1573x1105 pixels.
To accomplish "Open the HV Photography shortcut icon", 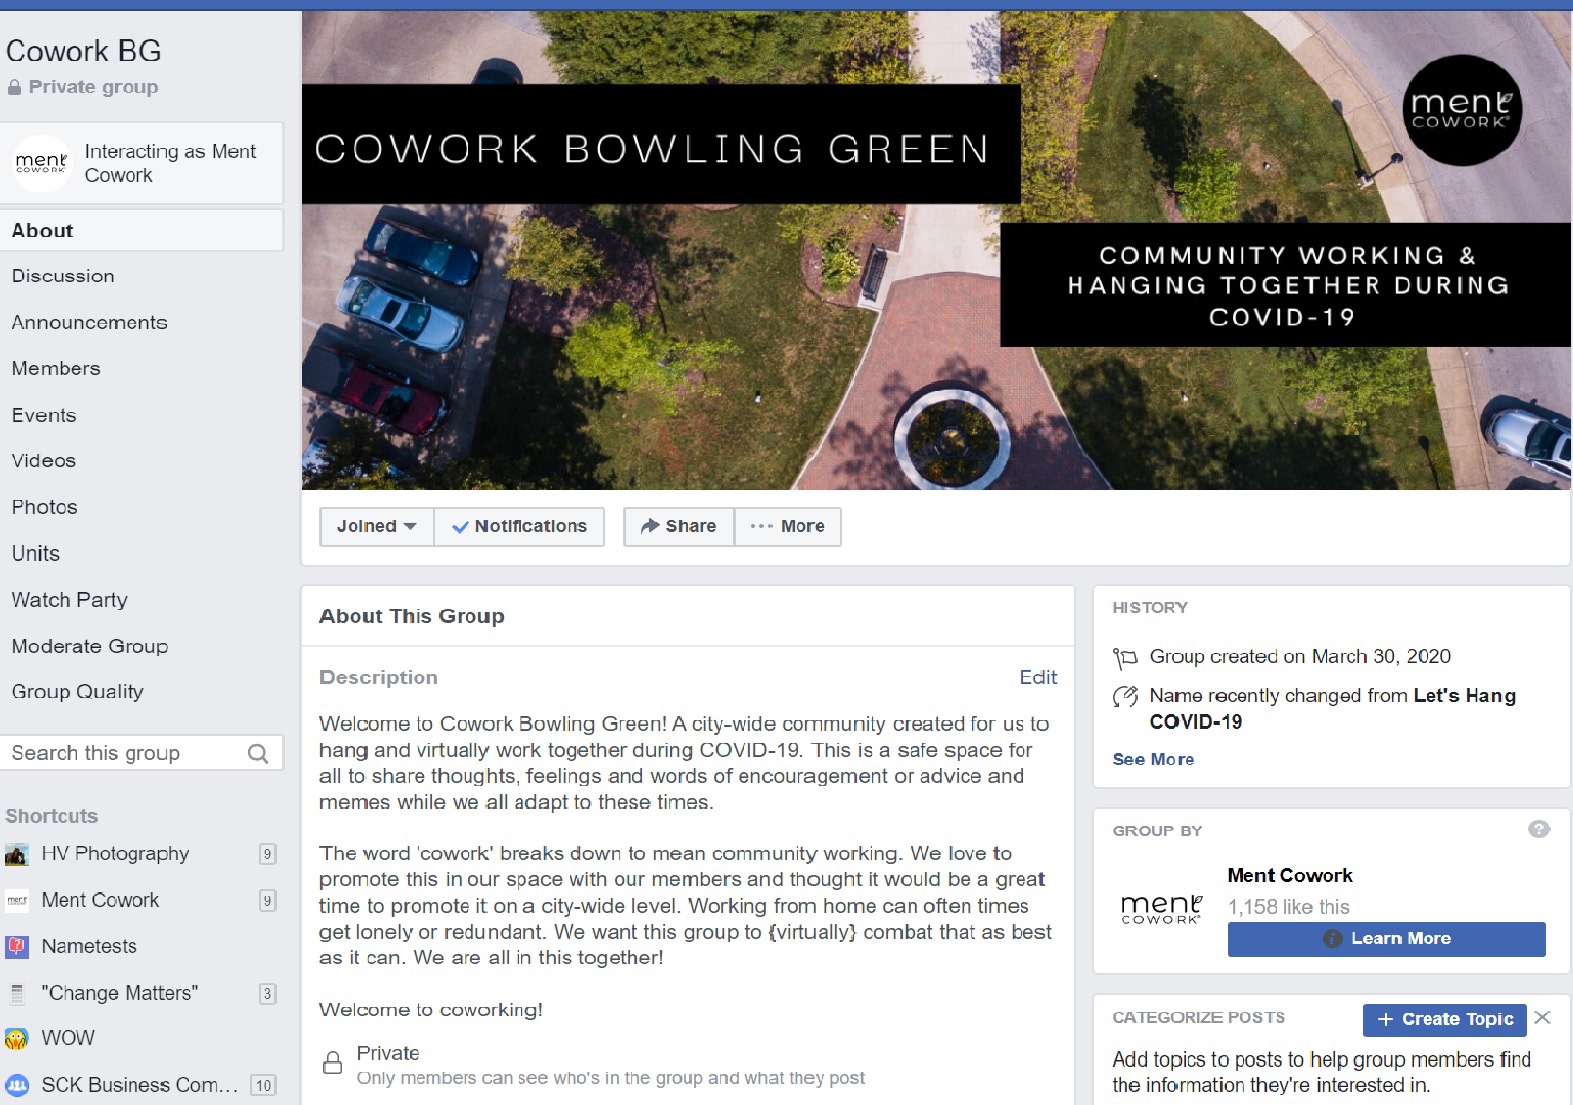I will pyautogui.click(x=17, y=855).
